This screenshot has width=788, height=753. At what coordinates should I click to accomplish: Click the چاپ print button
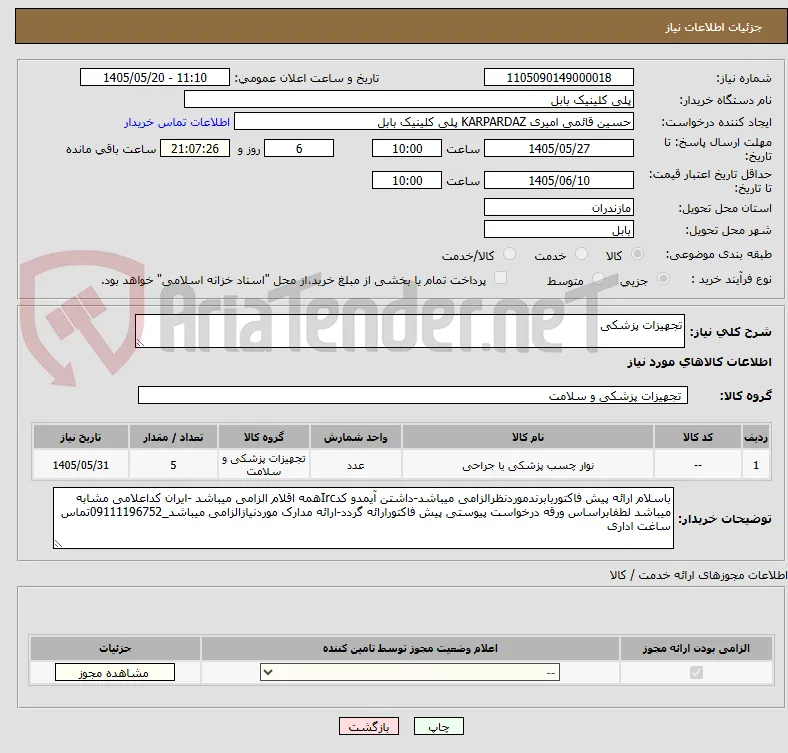(439, 727)
